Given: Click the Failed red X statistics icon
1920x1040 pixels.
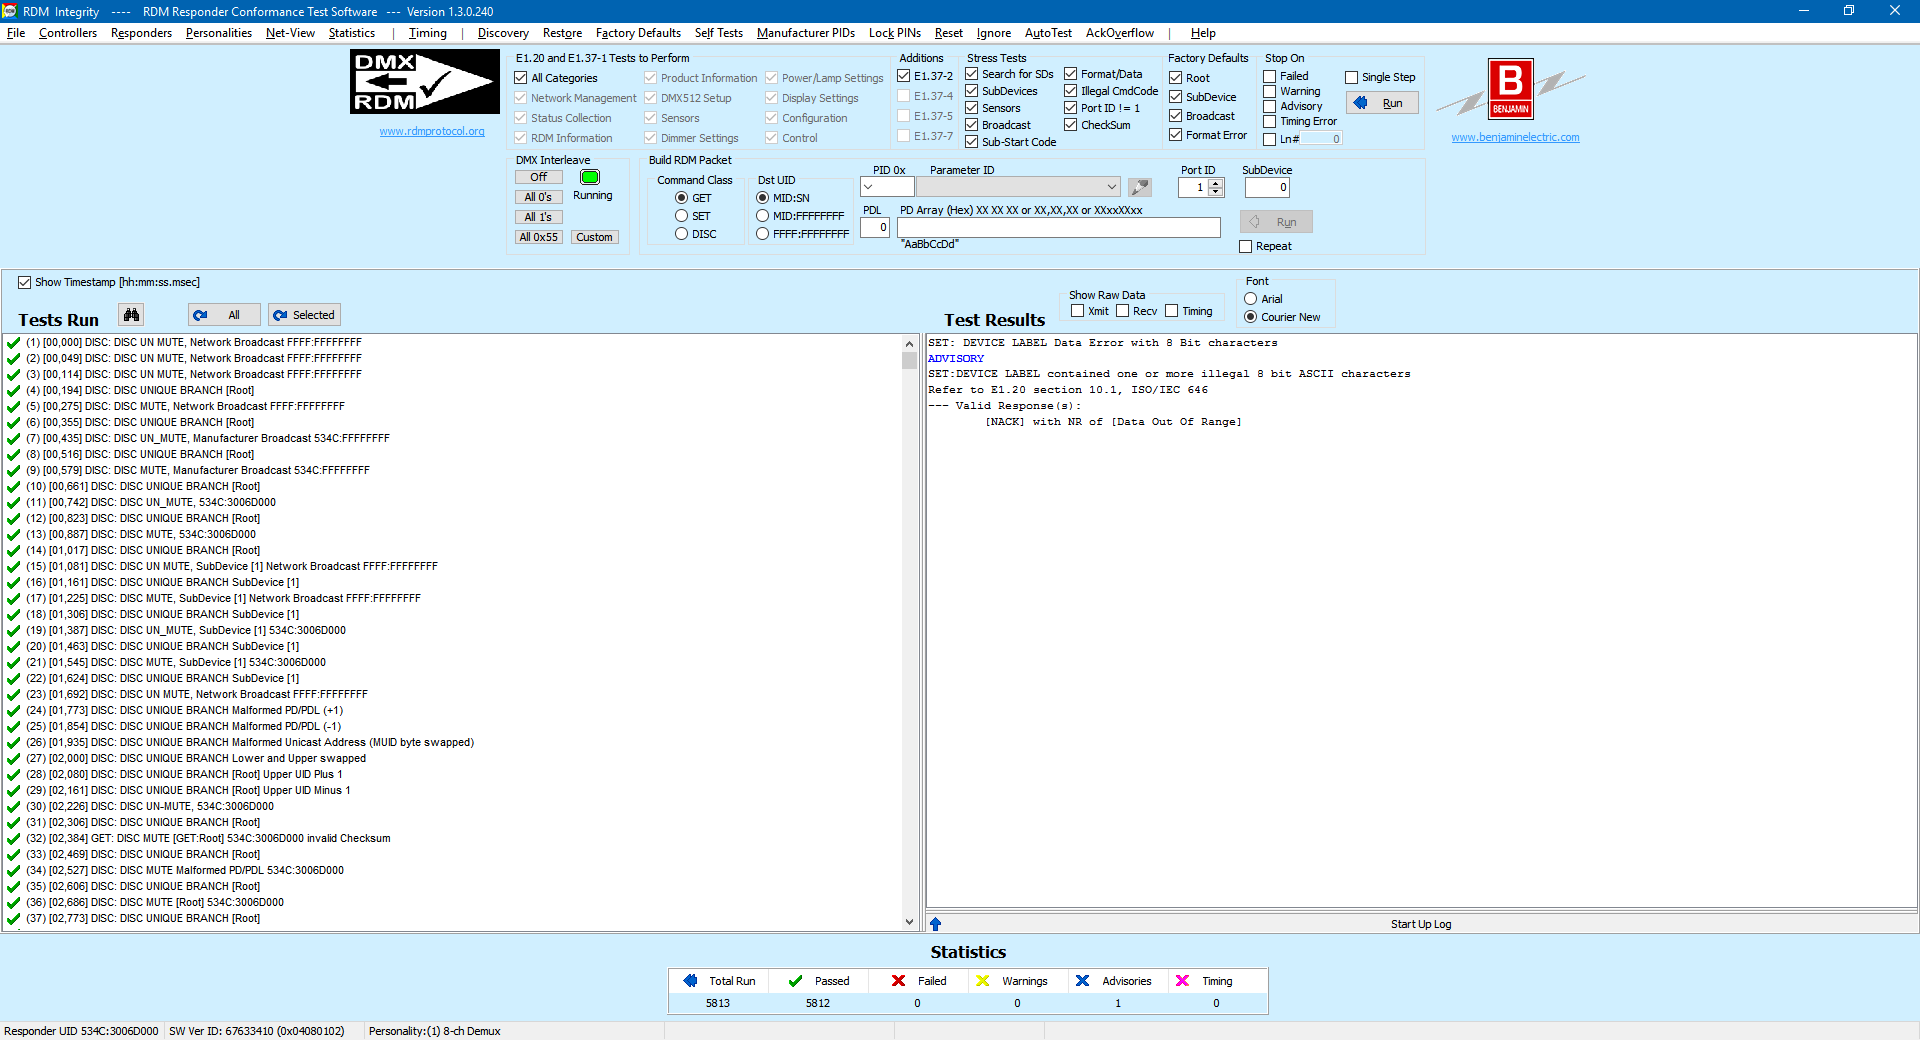Looking at the screenshot, I should 898,981.
